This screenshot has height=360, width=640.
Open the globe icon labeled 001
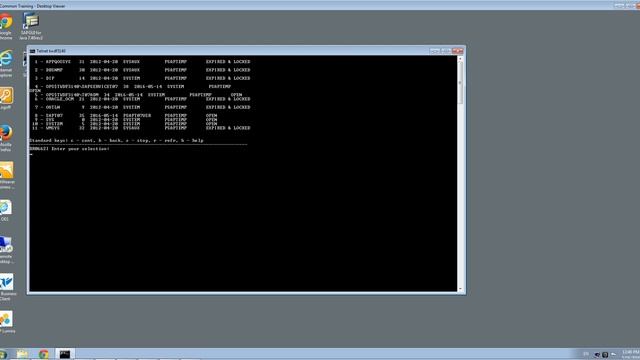coord(6,210)
